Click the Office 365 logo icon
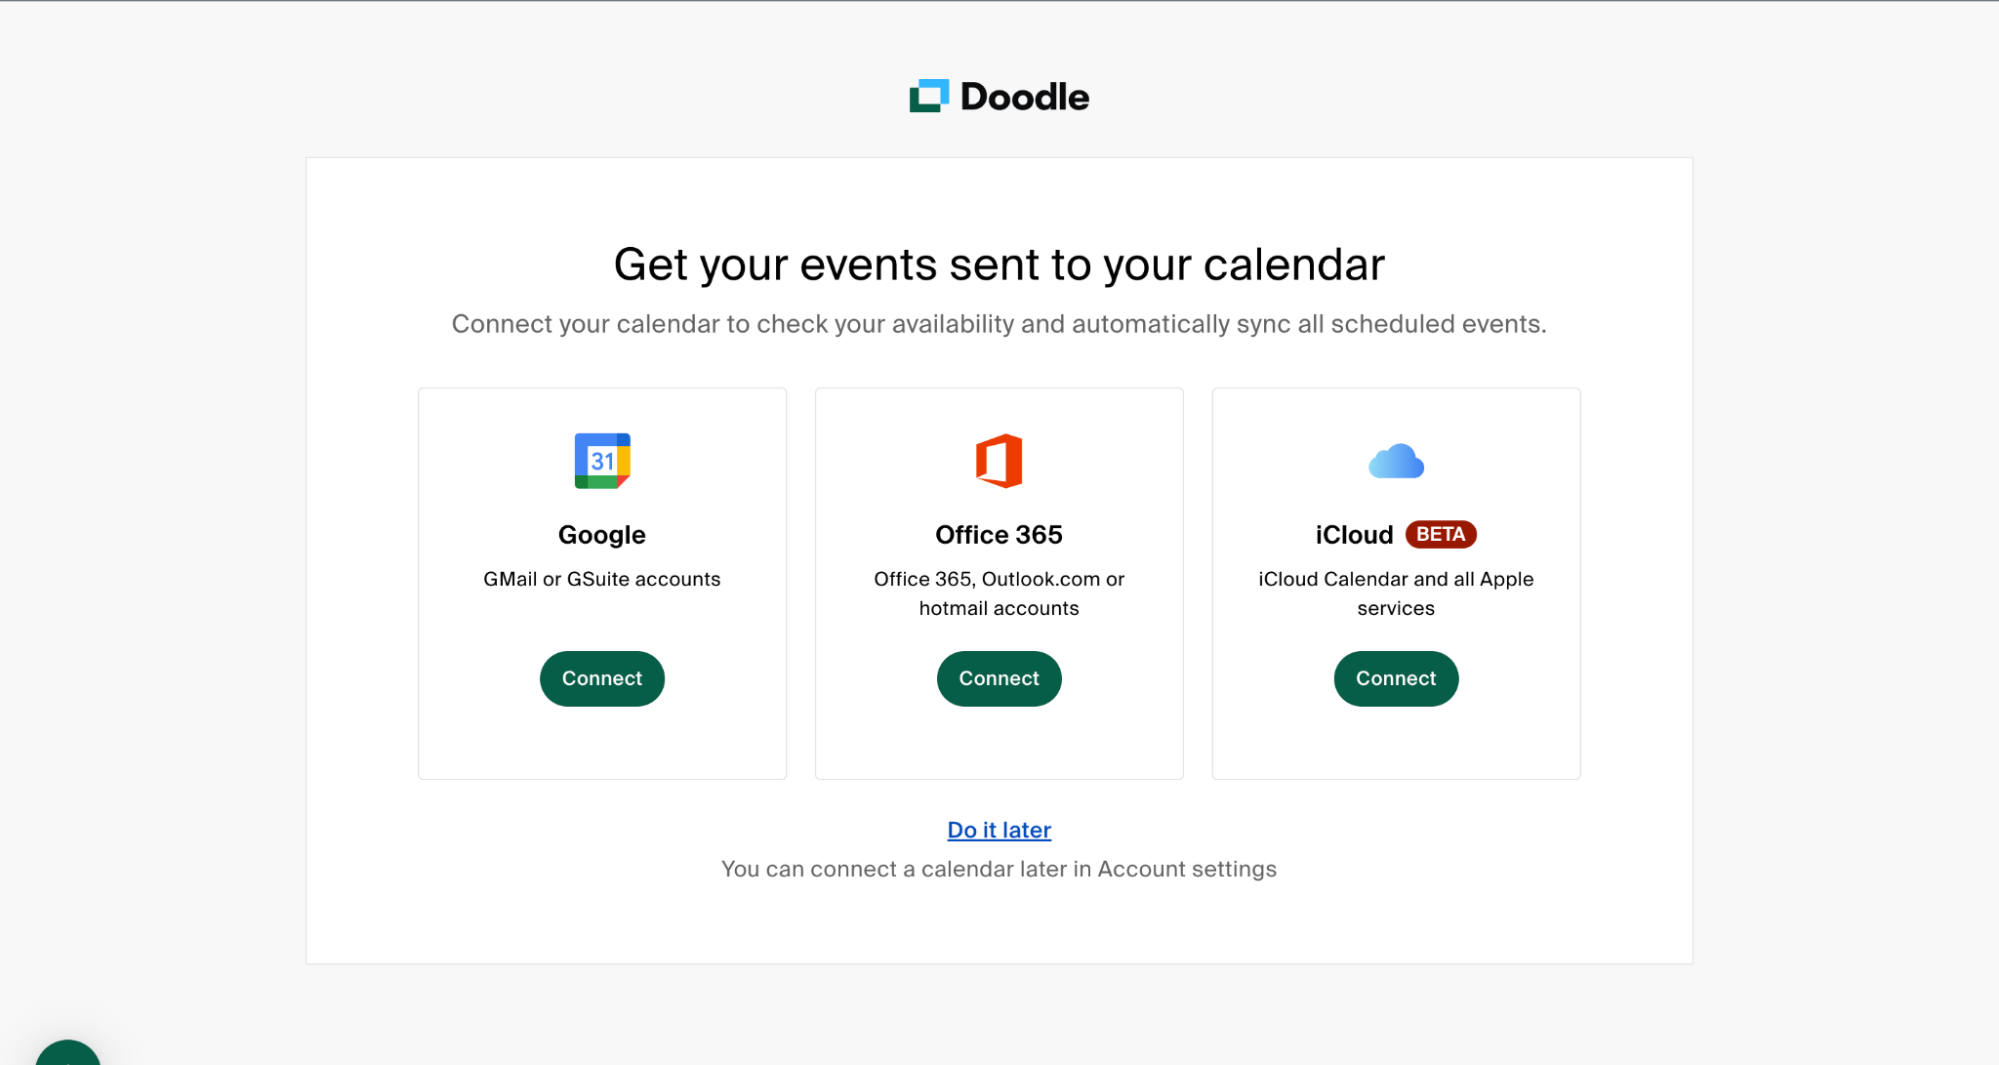This screenshot has height=1065, width=1999. [x=999, y=461]
